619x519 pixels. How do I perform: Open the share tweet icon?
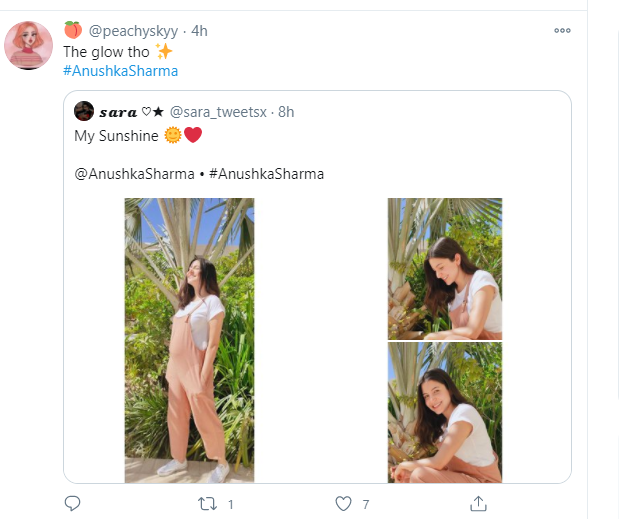[x=478, y=503]
